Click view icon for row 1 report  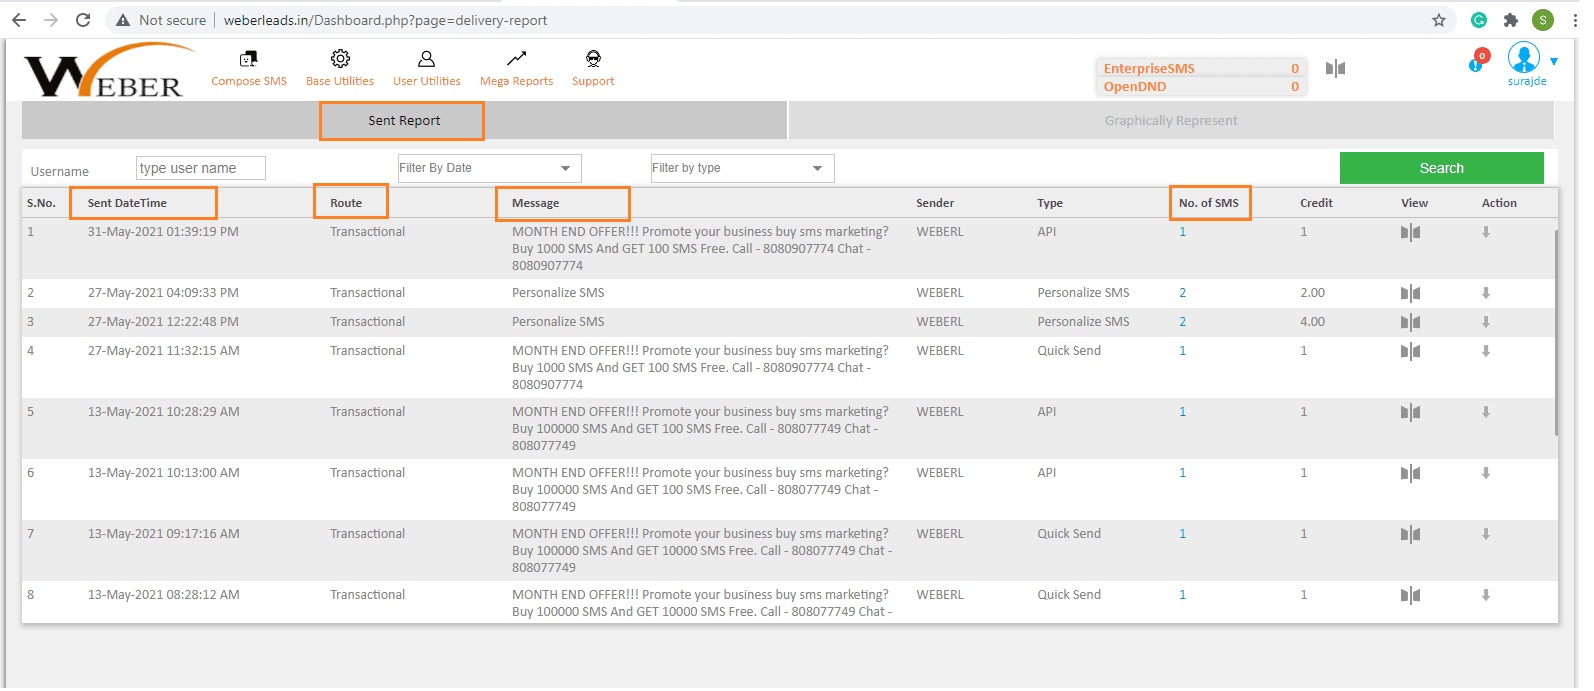pyautogui.click(x=1410, y=233)
